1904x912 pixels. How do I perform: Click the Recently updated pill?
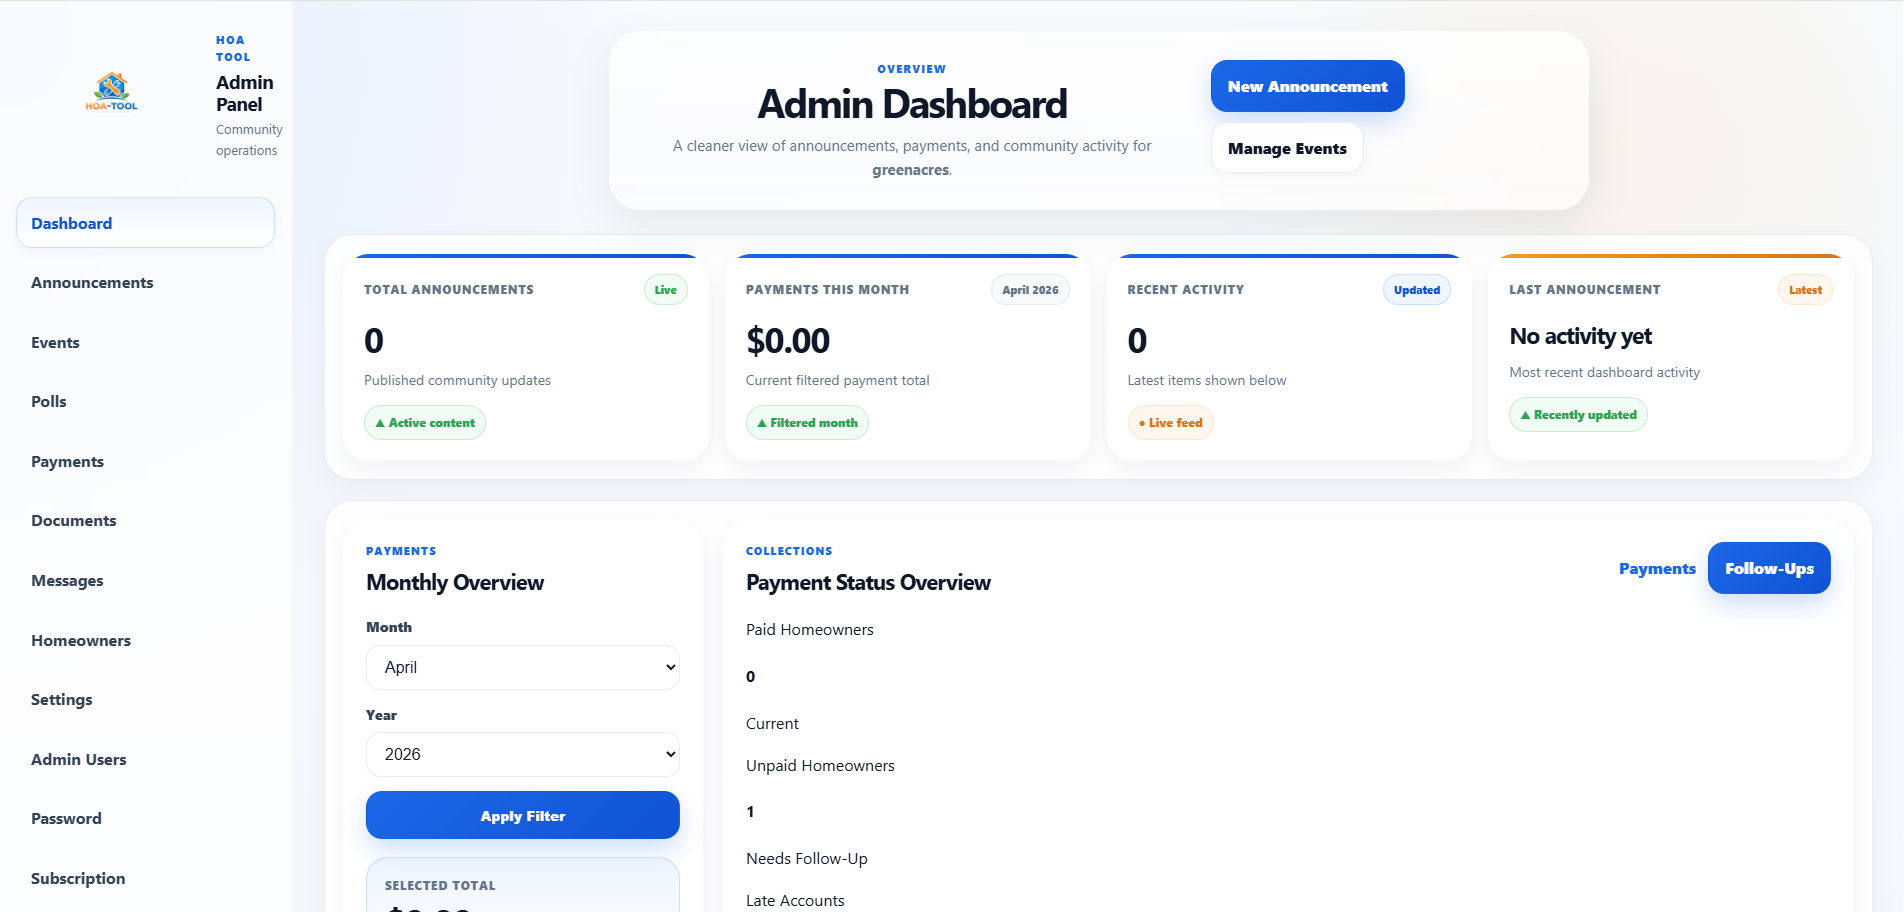click(1578, 415)
